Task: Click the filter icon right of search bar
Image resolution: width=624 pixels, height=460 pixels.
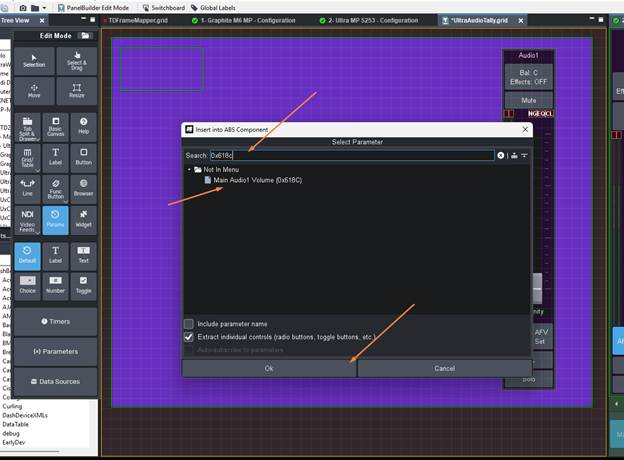Action: [x=525, y=156]
